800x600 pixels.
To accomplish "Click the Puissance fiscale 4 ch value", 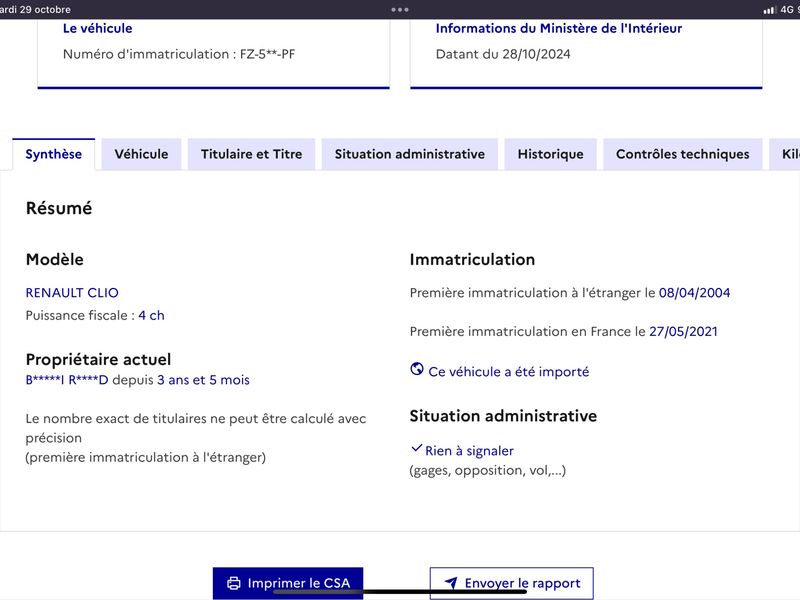I will (151, 315).
